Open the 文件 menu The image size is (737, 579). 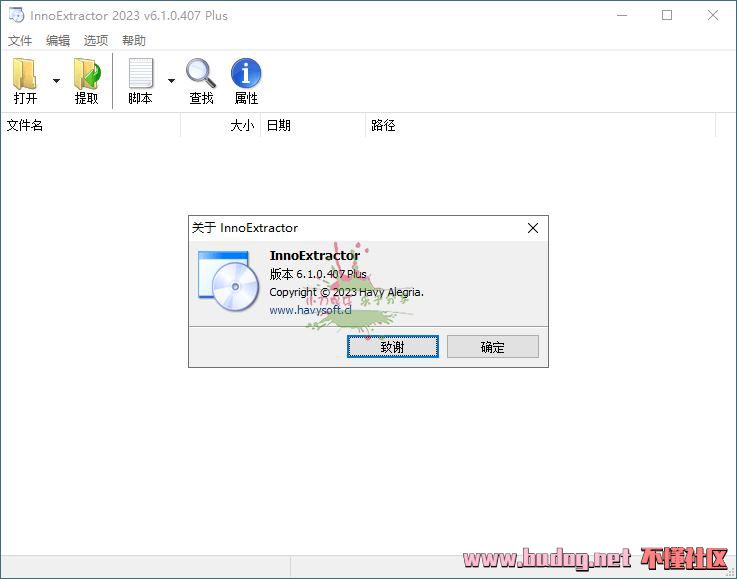20,40
